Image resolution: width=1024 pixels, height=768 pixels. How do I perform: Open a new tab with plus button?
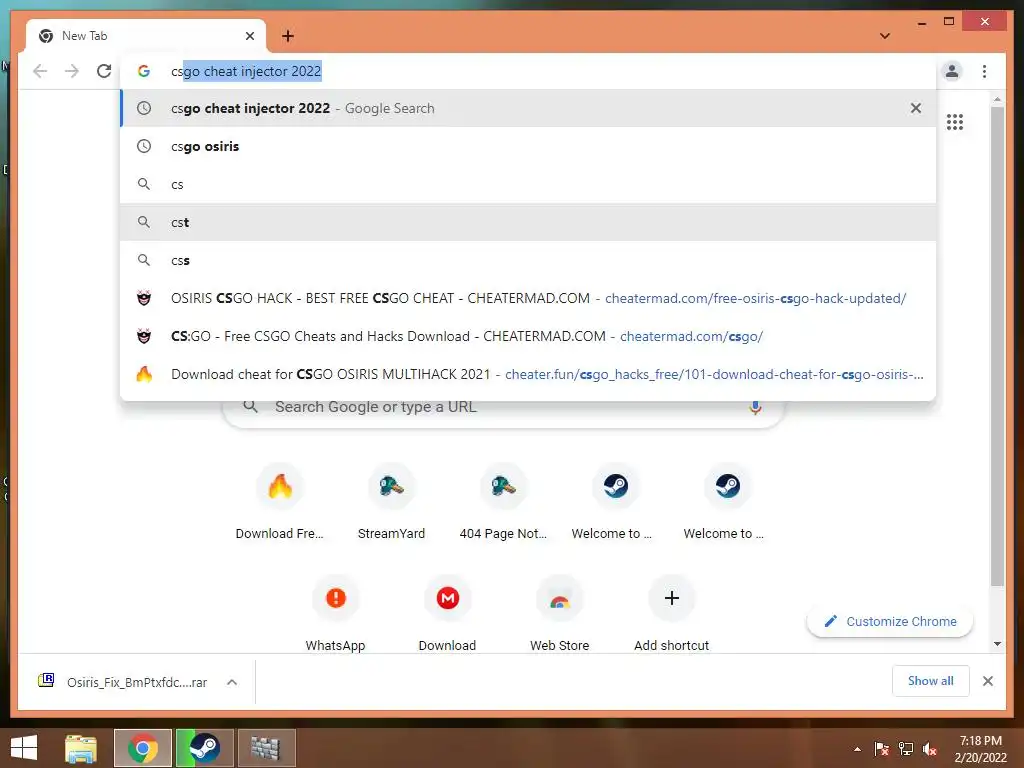[288, 36]
